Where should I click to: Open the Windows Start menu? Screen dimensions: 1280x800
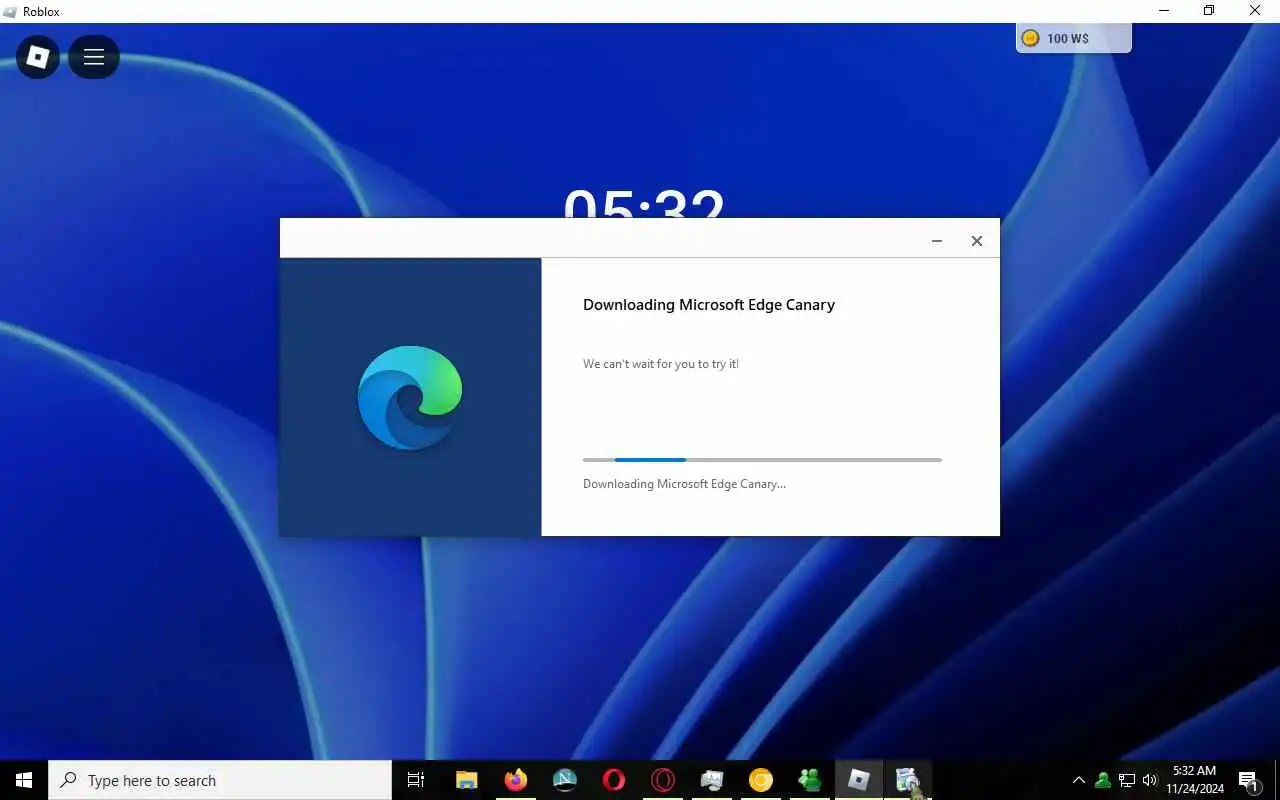24,780
